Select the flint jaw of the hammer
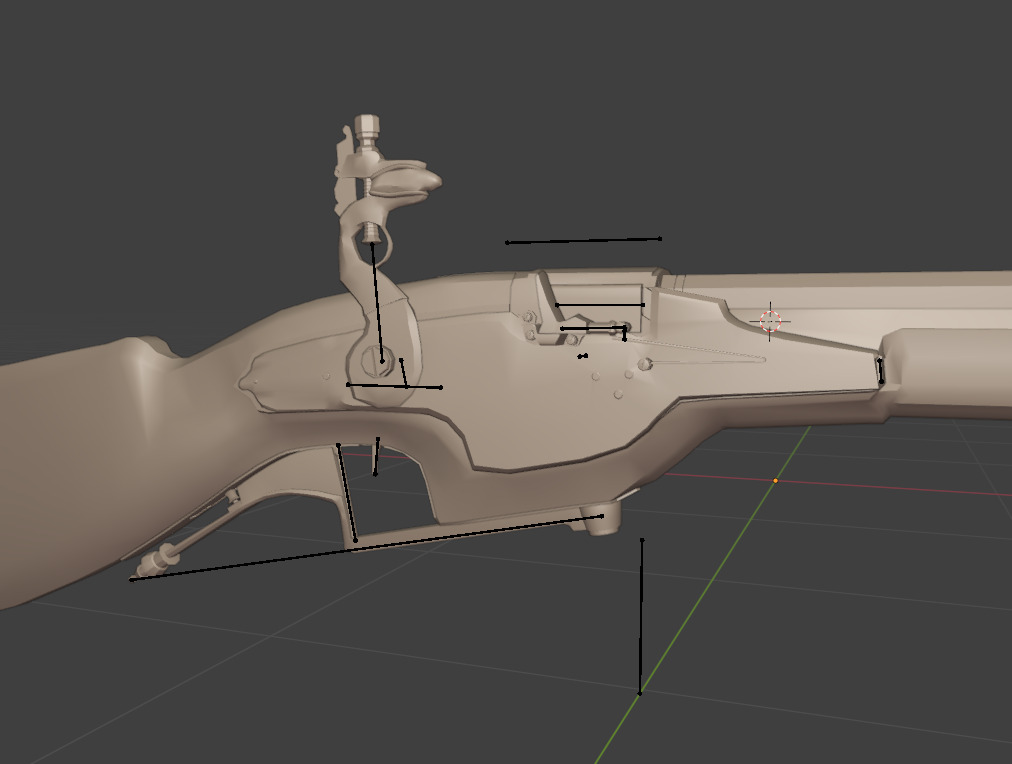1012x764 pixels. [x=407, y=179]
